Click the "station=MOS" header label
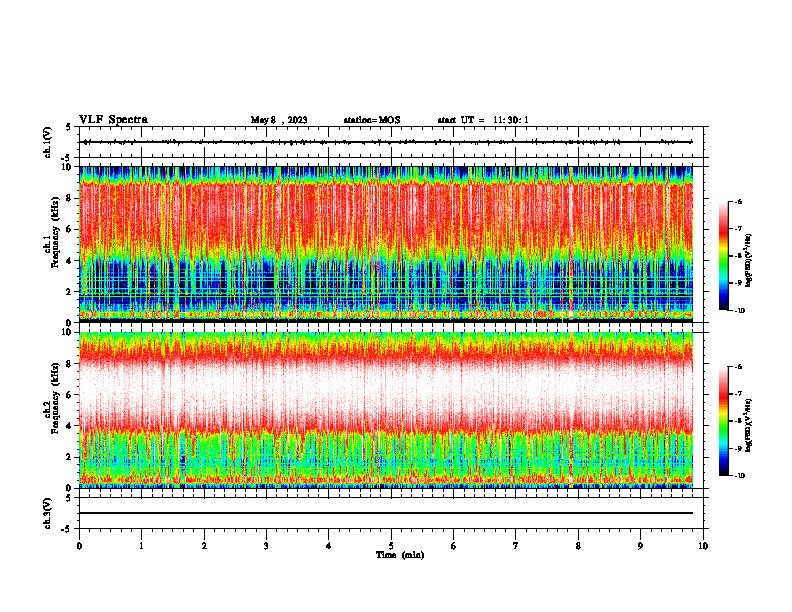792x612 pixels. pyautogui.click(x=372, y=120)
